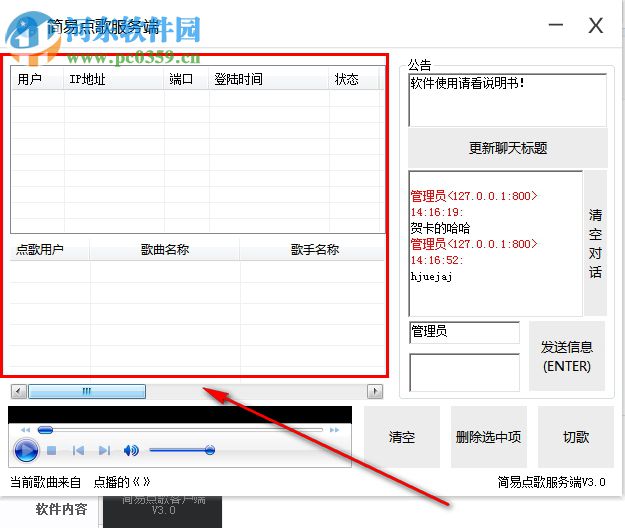Sort by 用户 column header
Image resolution: width=625 pixels, height=528 pixels.
(x=37, y=79)
